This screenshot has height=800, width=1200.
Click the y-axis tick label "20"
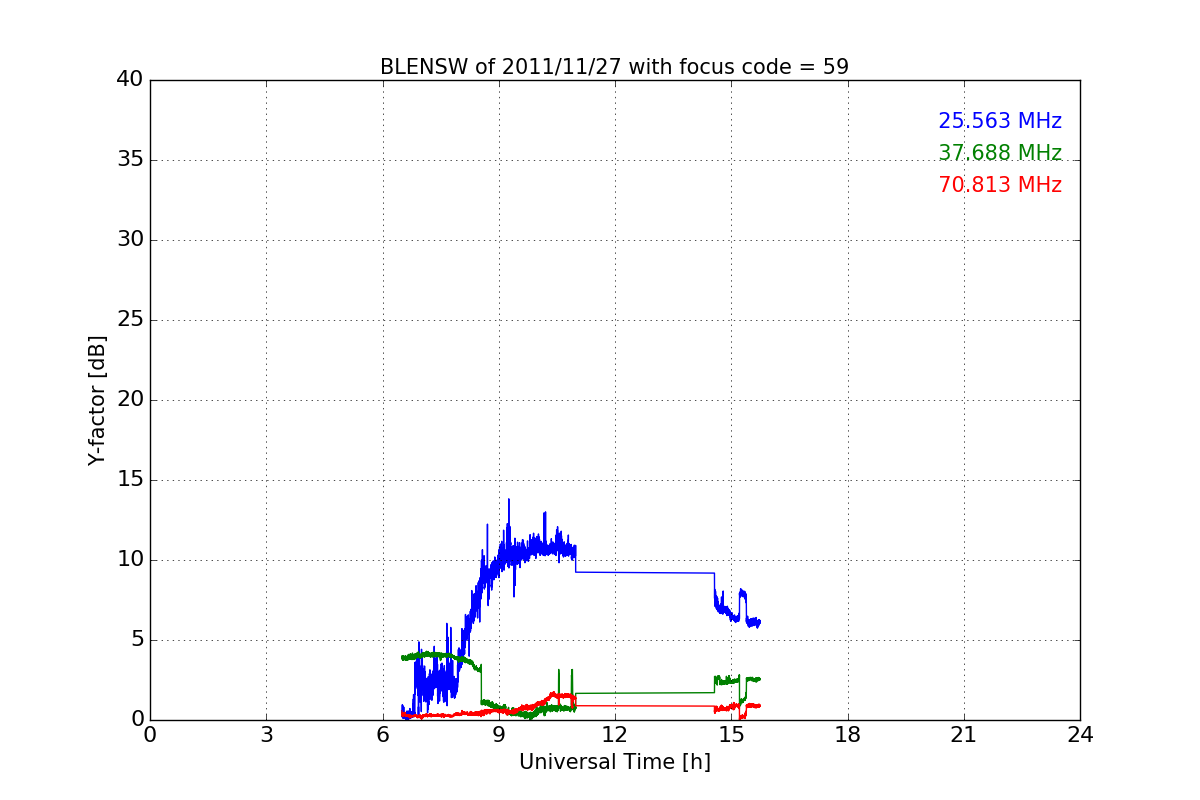(x=130, y=400)
